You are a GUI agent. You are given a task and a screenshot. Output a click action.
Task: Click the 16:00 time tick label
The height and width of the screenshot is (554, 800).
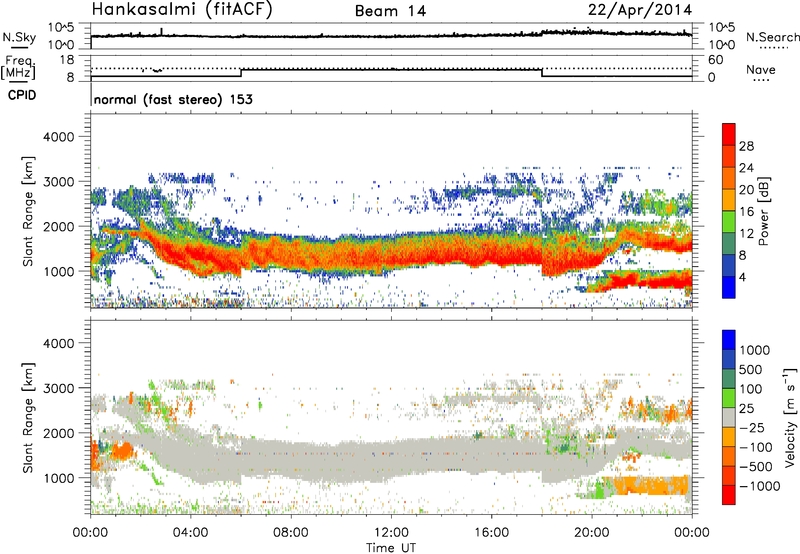pos(491,533)
